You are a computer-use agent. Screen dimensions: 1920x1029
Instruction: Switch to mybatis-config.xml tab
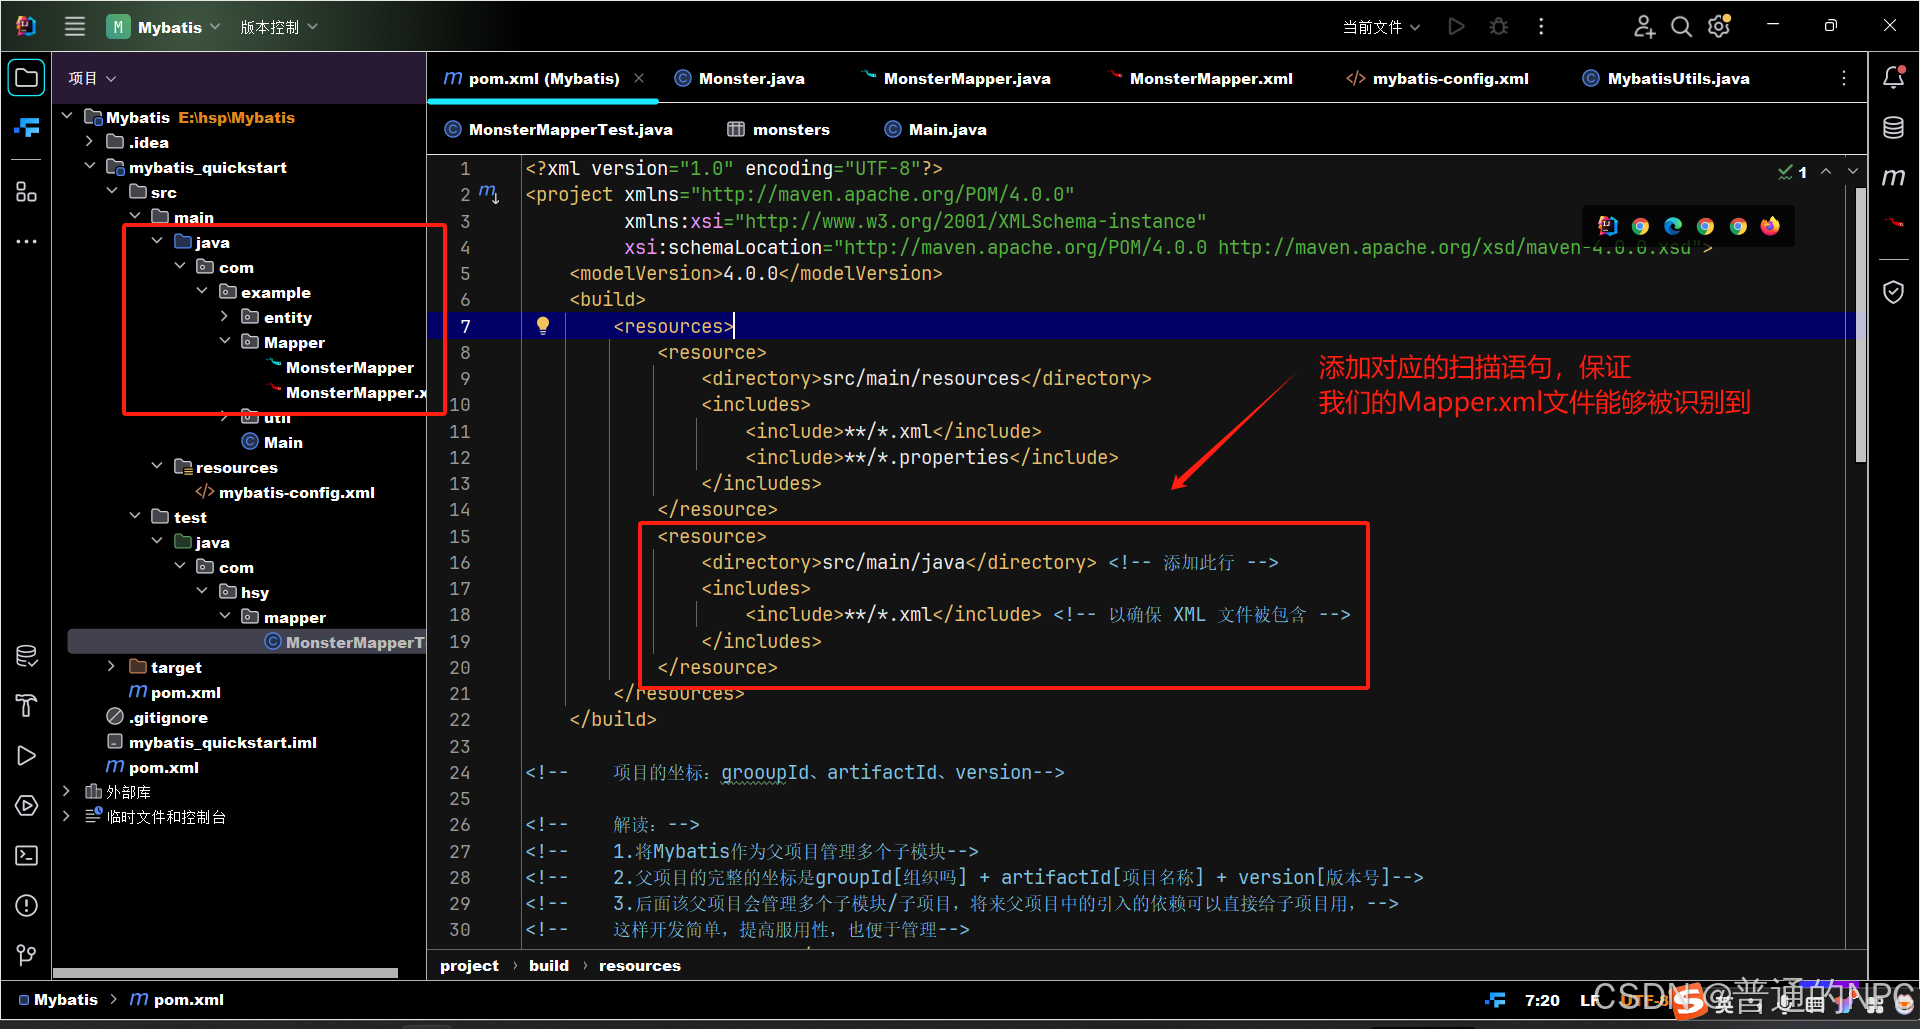(x=1438, y=78)
